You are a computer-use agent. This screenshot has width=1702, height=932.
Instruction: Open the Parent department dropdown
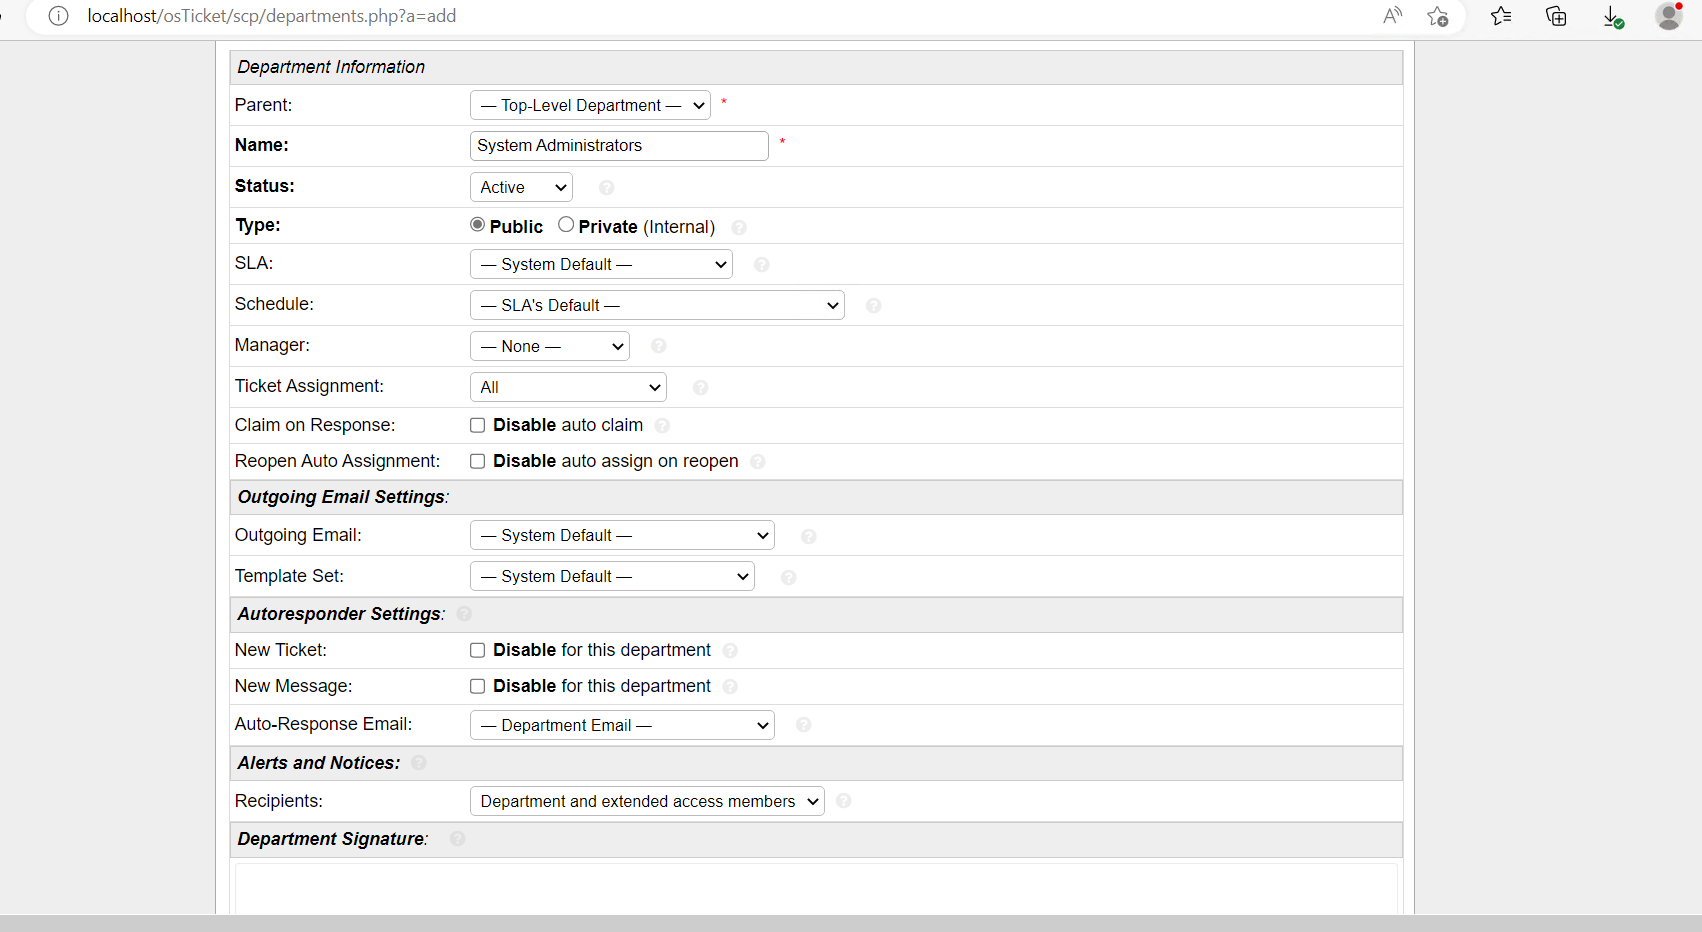pos(590,105)
